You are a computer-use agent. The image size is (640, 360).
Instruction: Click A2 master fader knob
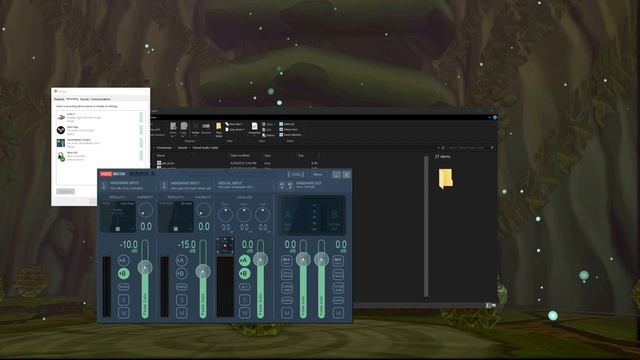[321, 259]
